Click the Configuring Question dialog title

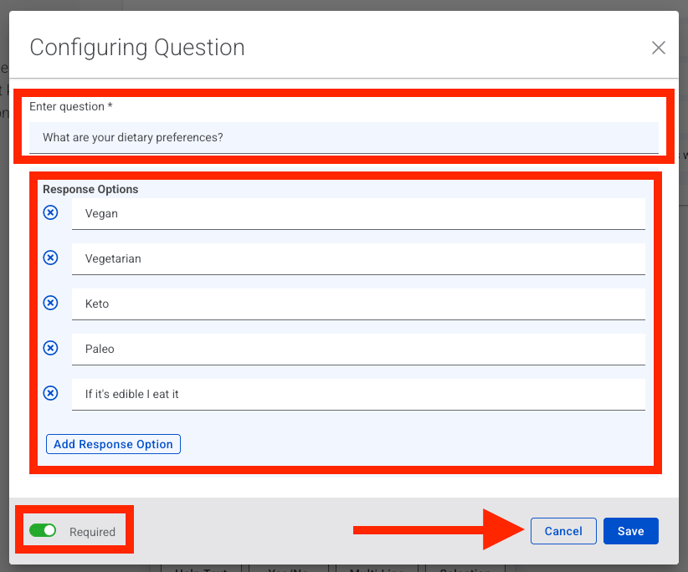tap(137, 47)
